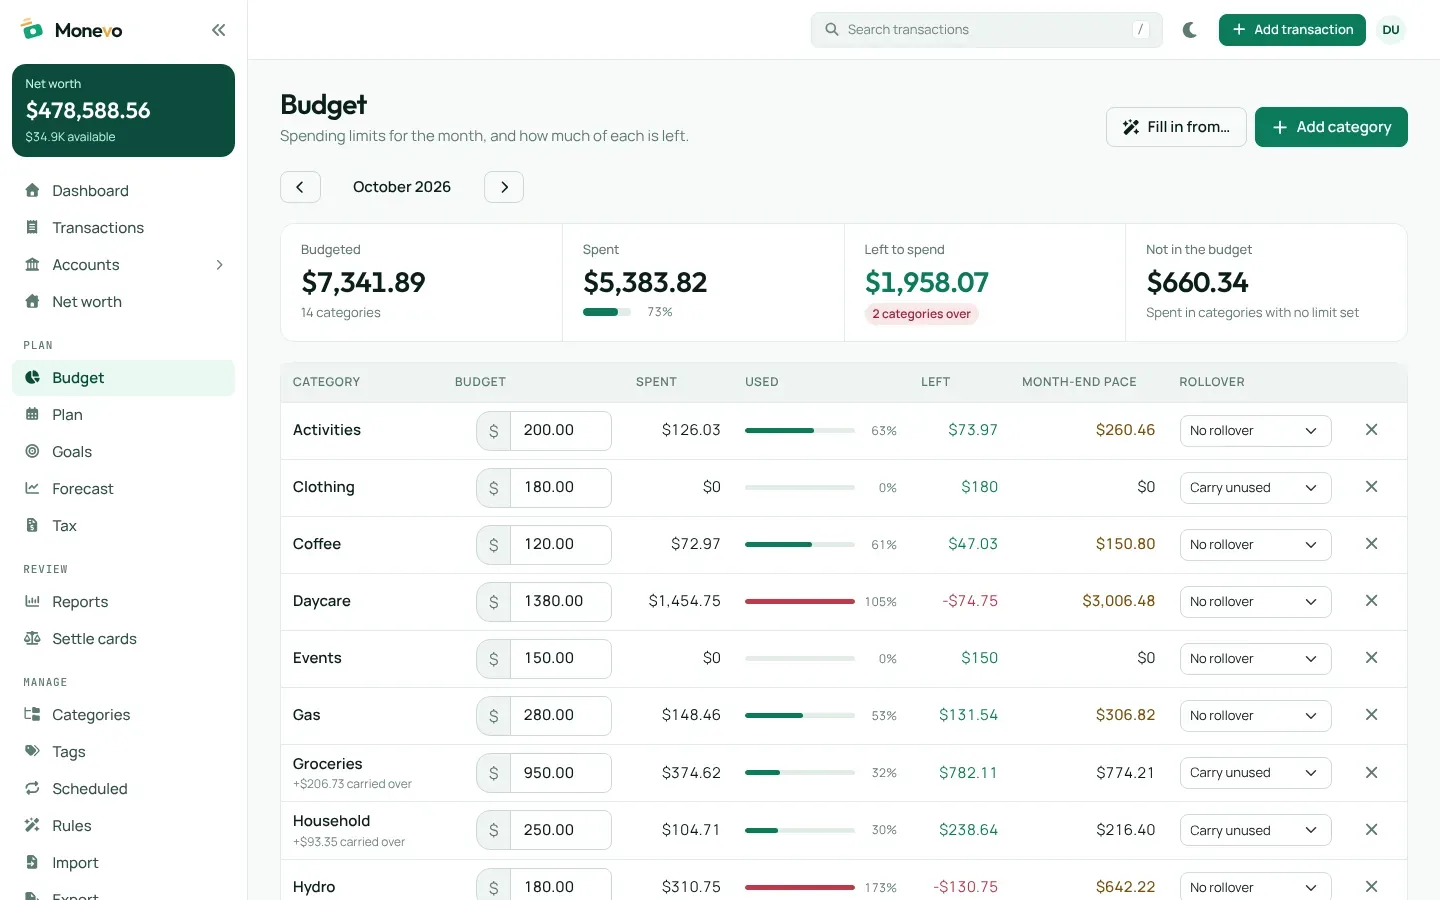Toggle dark mode moon icon
The image size is (1440, 900).
(1190, 30)
